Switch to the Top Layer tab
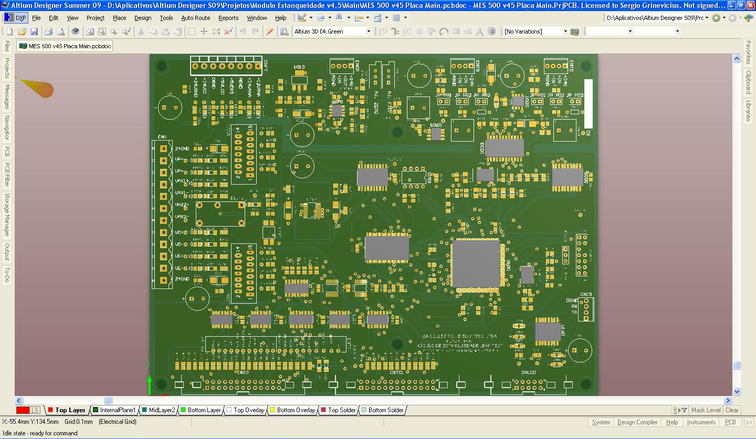This screenshot has width=756, height=439. [67, 410]
